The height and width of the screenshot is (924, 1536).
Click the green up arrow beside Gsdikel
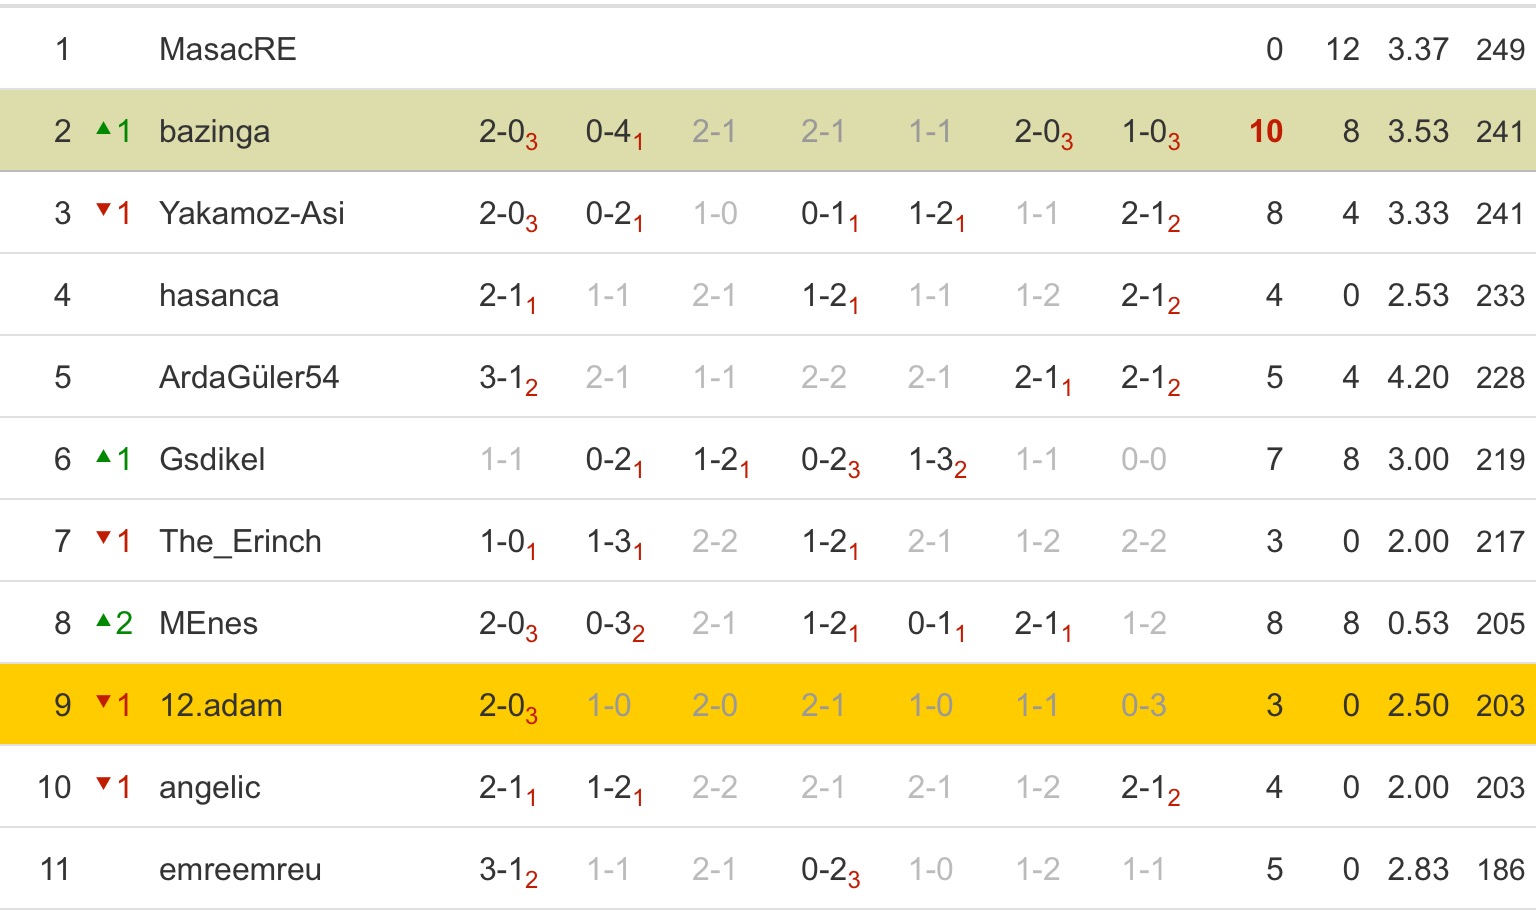103,457
